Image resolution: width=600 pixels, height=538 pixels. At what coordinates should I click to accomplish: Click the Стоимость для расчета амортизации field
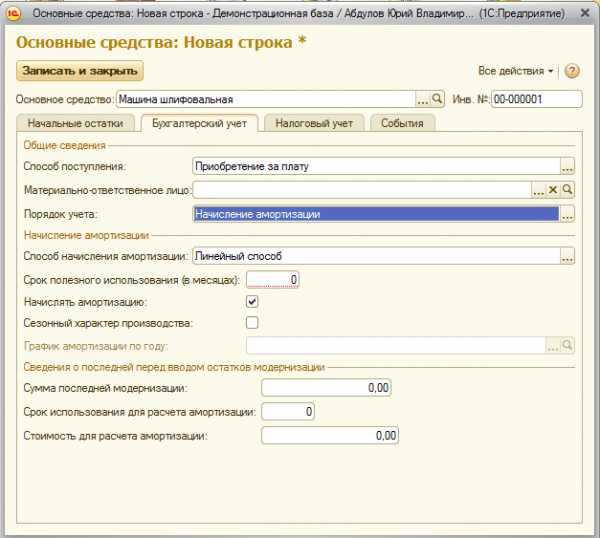pyautogui.click(x=330, y=435)
